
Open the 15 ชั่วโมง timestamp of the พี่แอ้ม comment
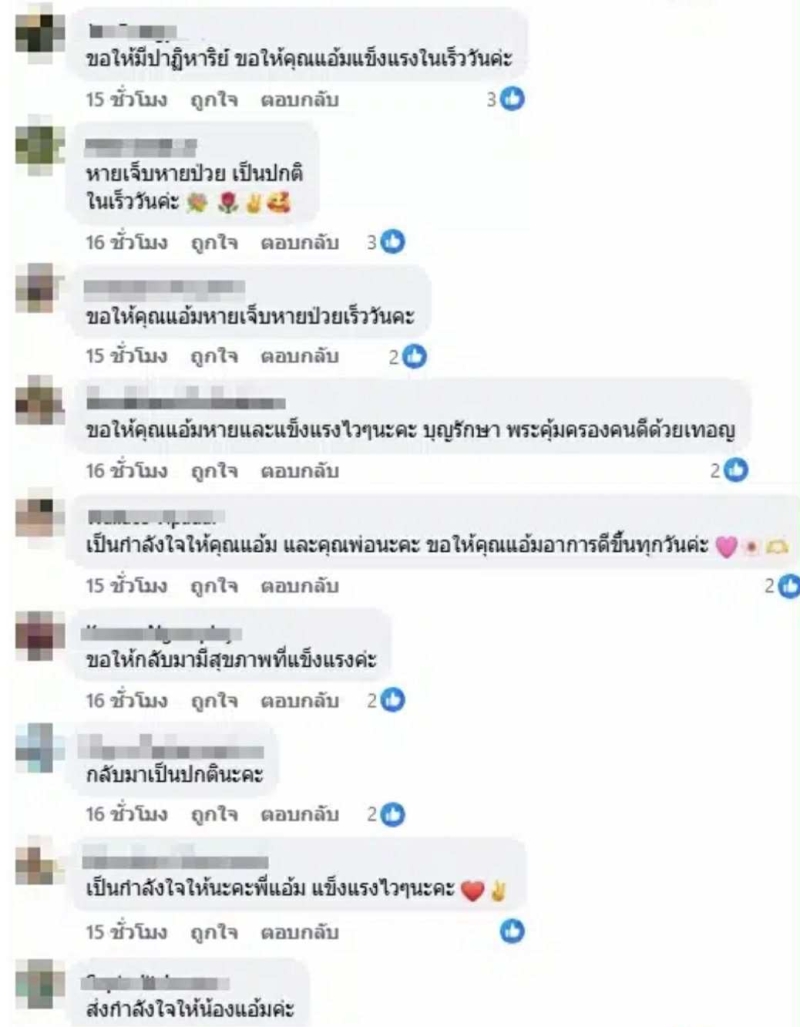pos(126,931)
